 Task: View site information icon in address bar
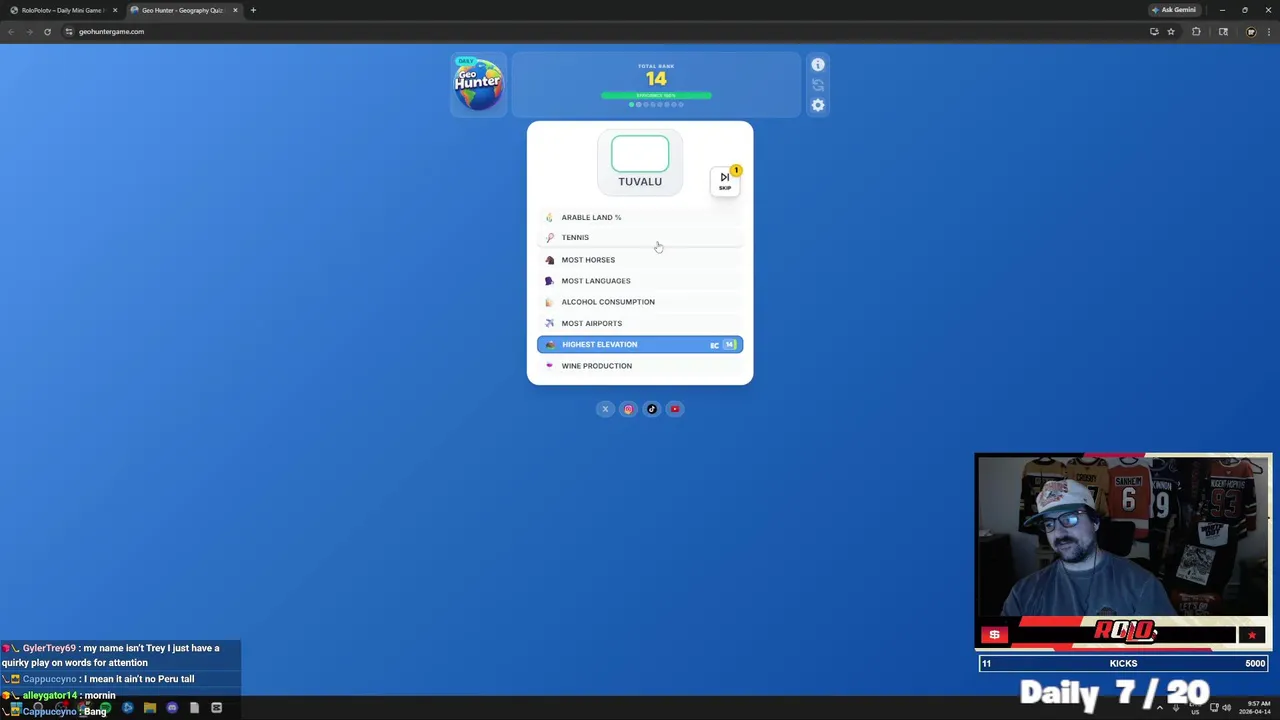click(69, 32)
